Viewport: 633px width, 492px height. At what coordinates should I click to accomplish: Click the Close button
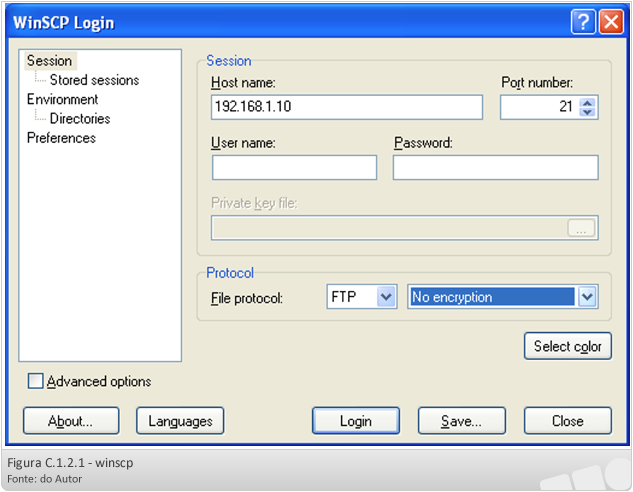pos(568,421)
